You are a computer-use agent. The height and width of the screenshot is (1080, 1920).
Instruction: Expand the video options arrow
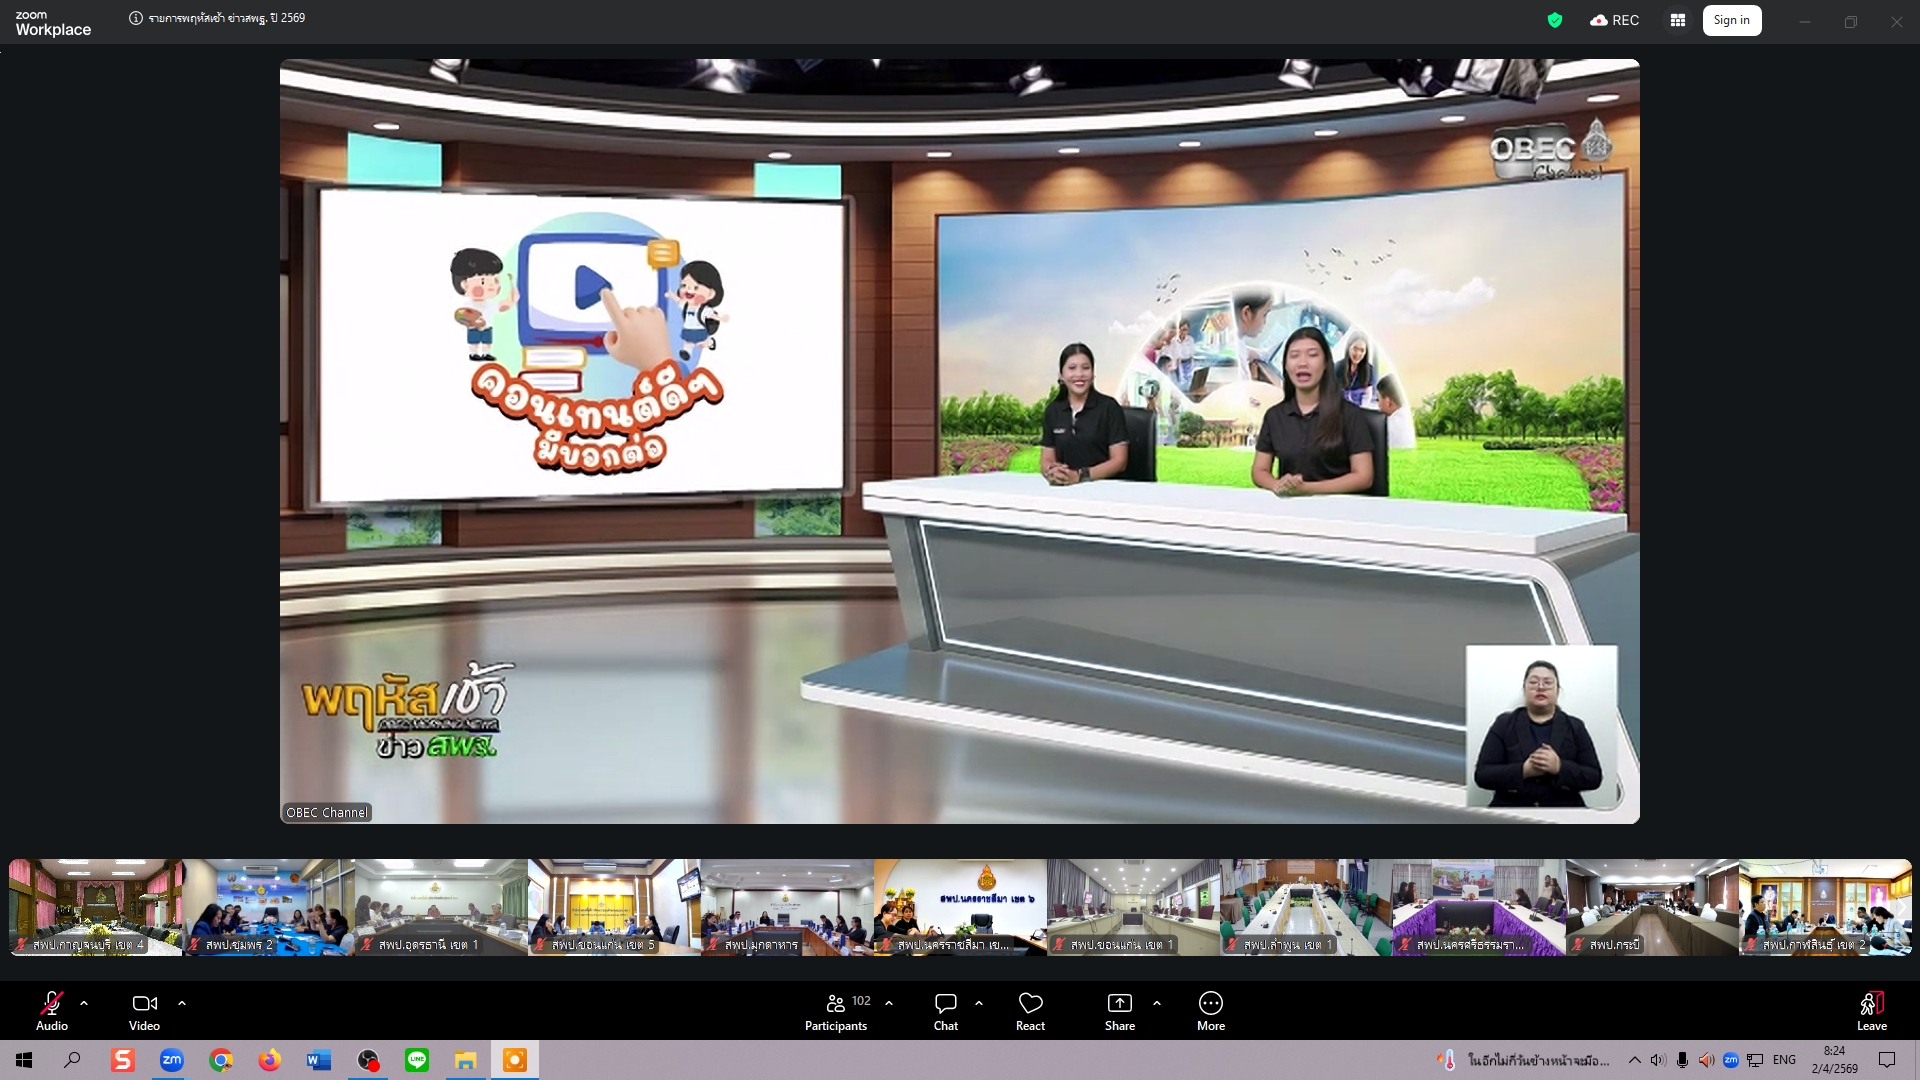(x=182, y=1002)
